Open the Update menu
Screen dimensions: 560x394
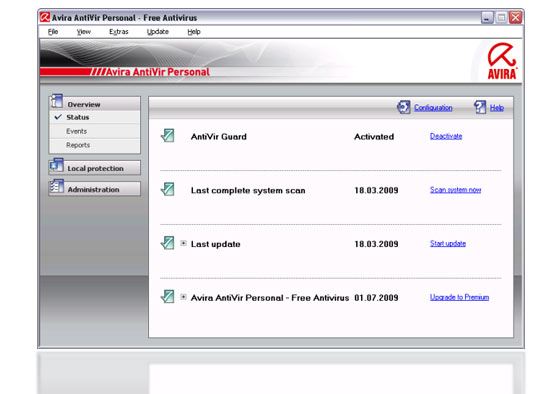point(158,32)
